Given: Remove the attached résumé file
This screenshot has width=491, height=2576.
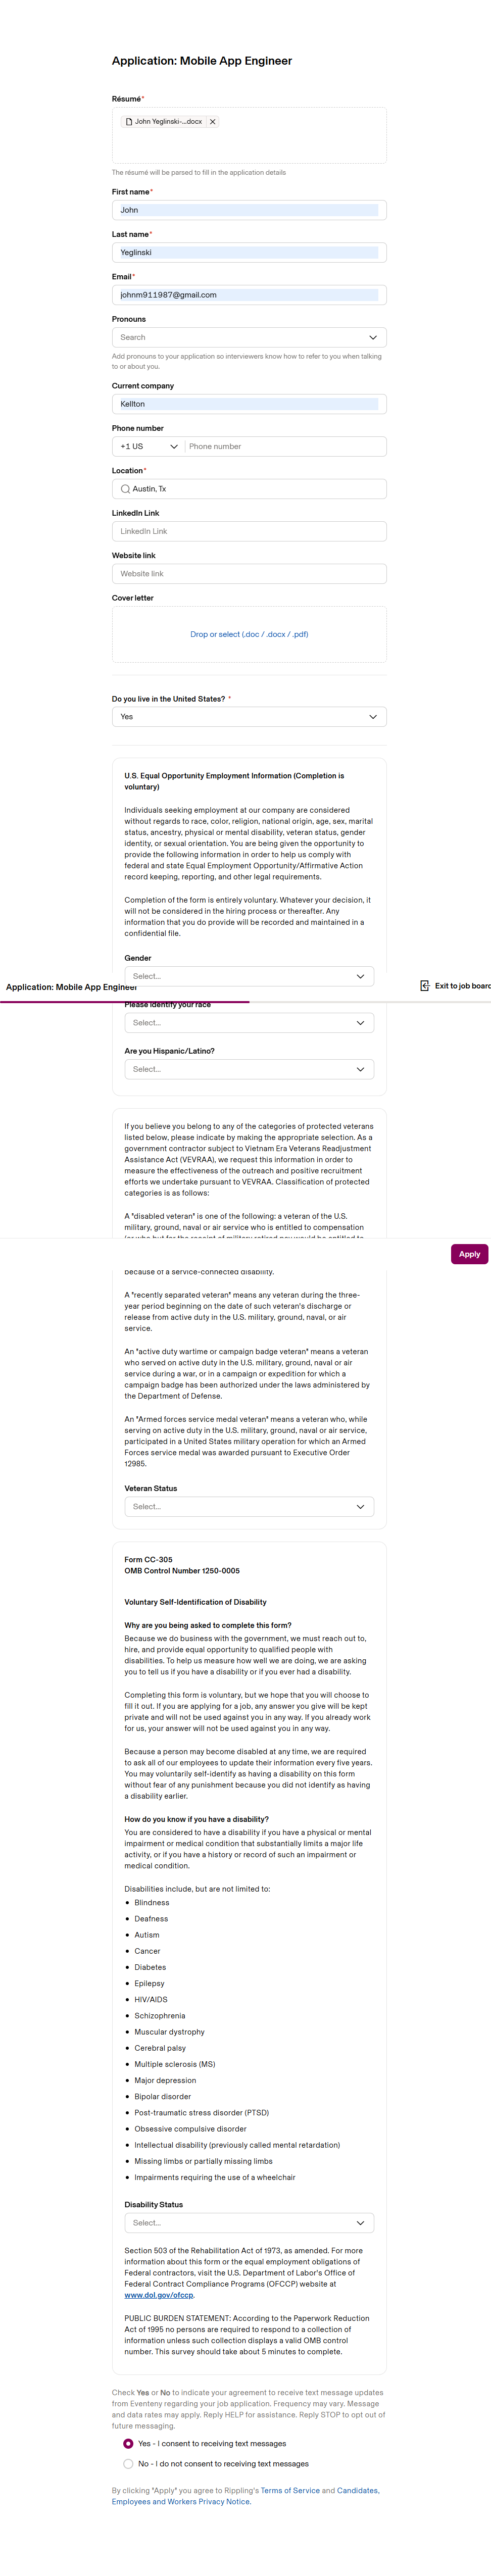Looking at the screenshot, I should [212, 122].
